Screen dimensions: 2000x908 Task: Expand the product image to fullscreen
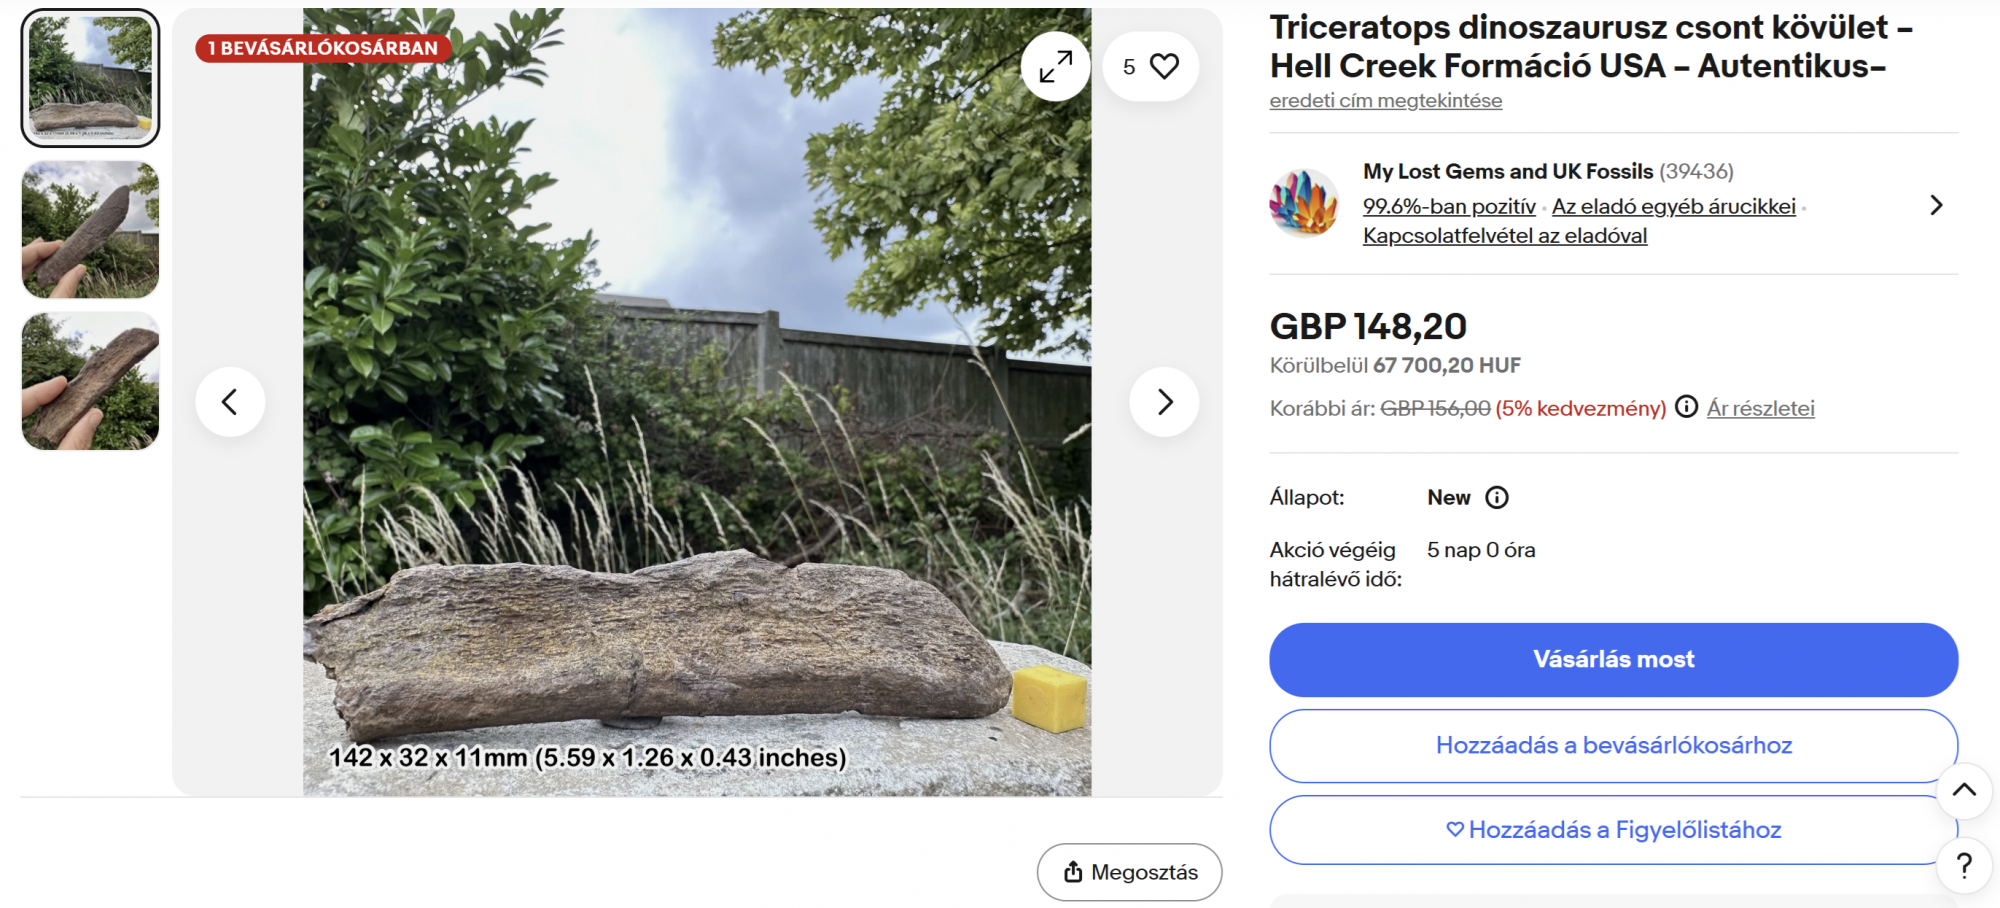1055,67
